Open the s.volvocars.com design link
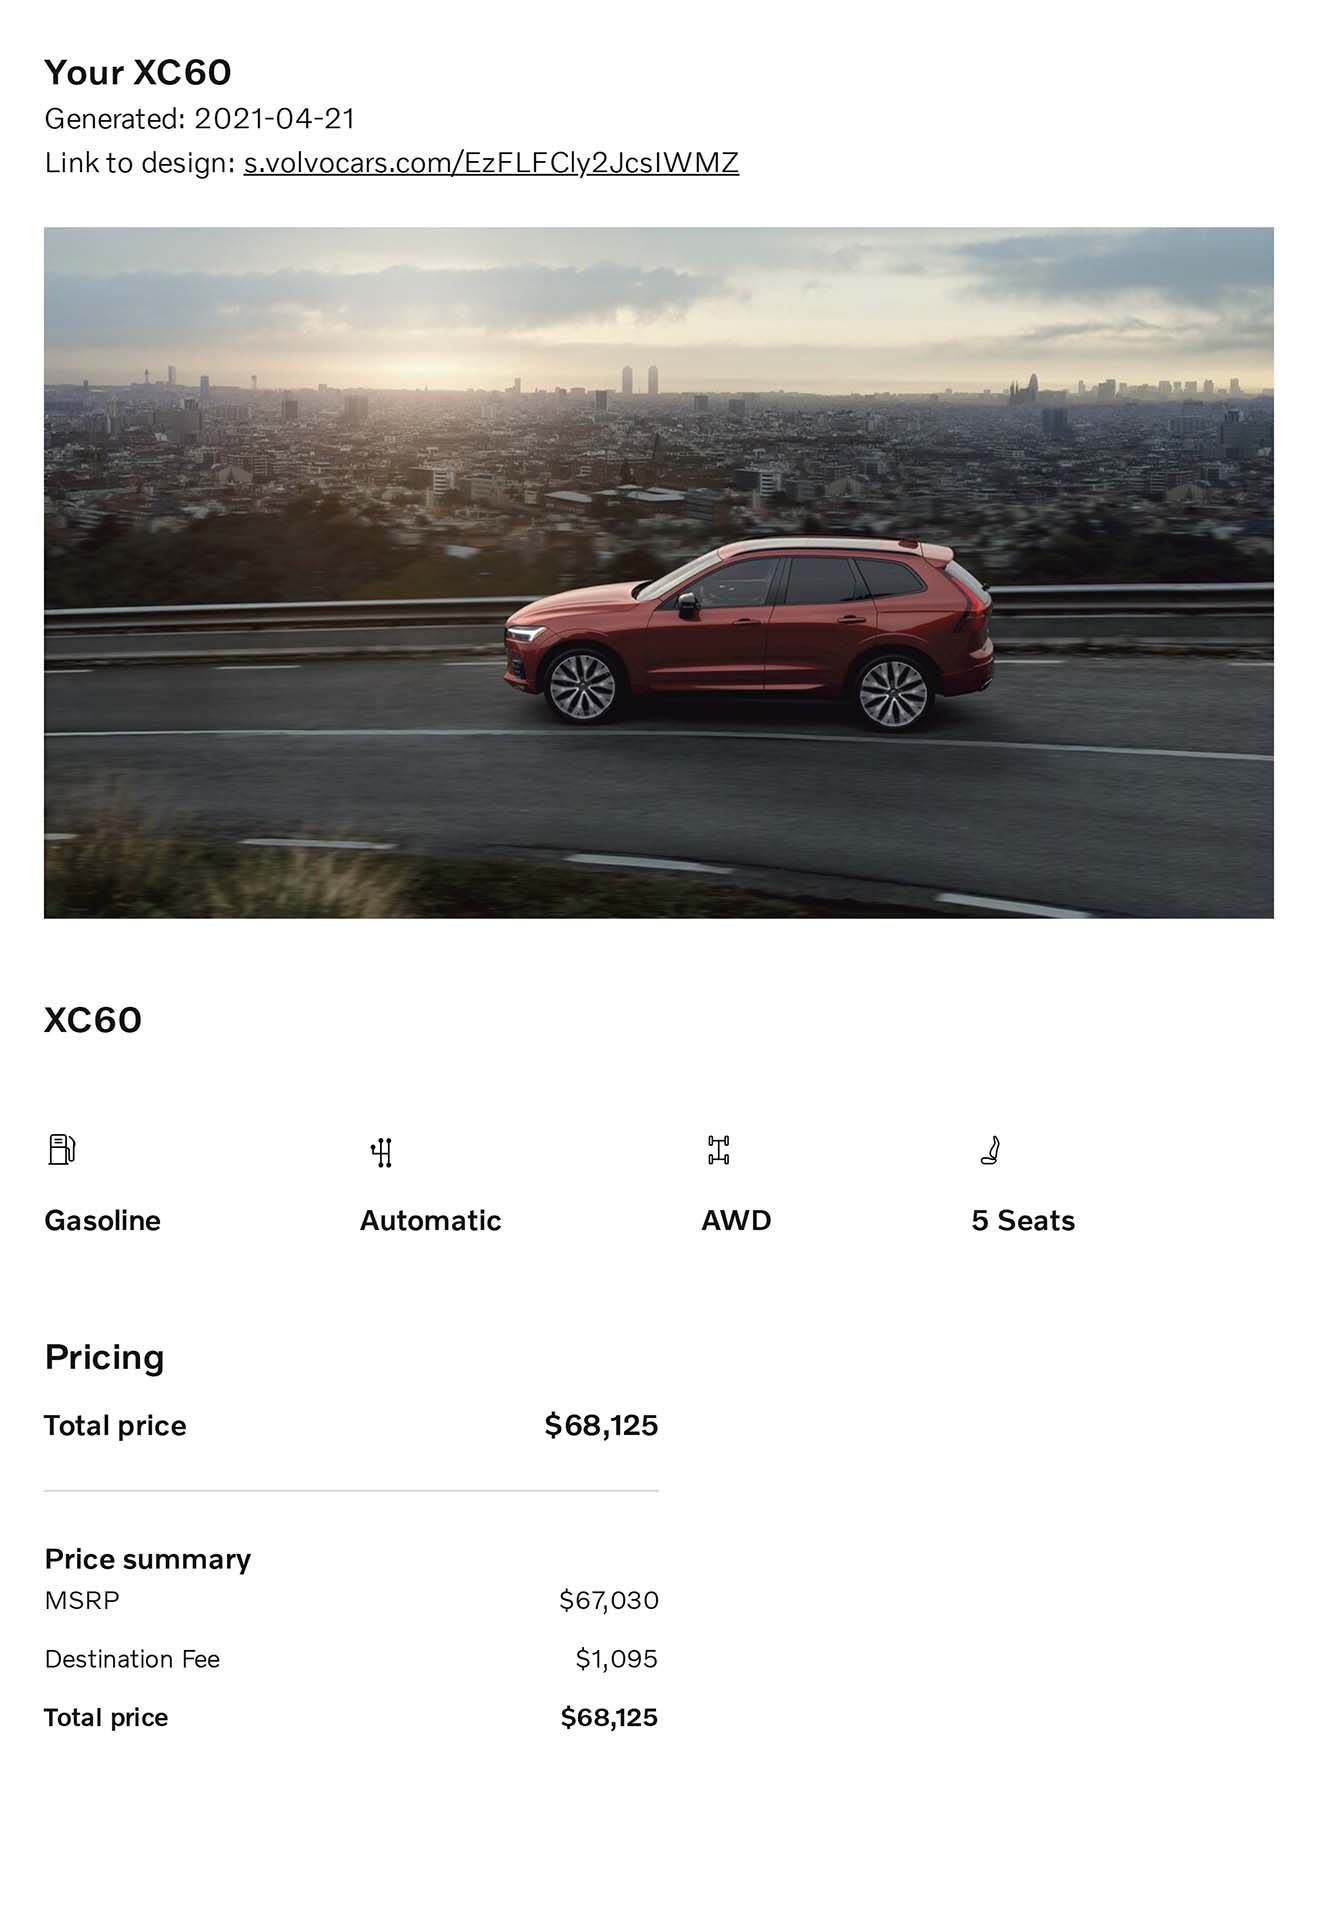This screenshot has width=1318, height=1920. pyautogui.click(x=491, y=163)
